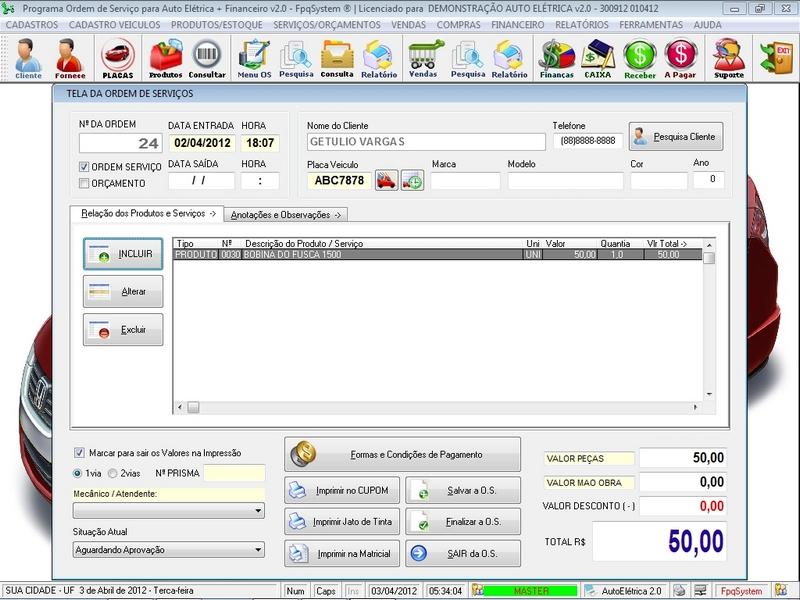Expand the Mecânico / Atendente dropdown

[x=258, y=510]
